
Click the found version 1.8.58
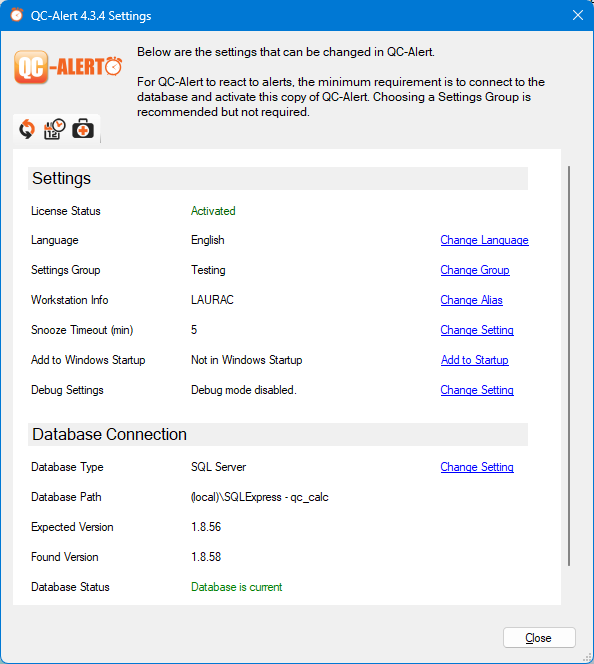[206, 557]
